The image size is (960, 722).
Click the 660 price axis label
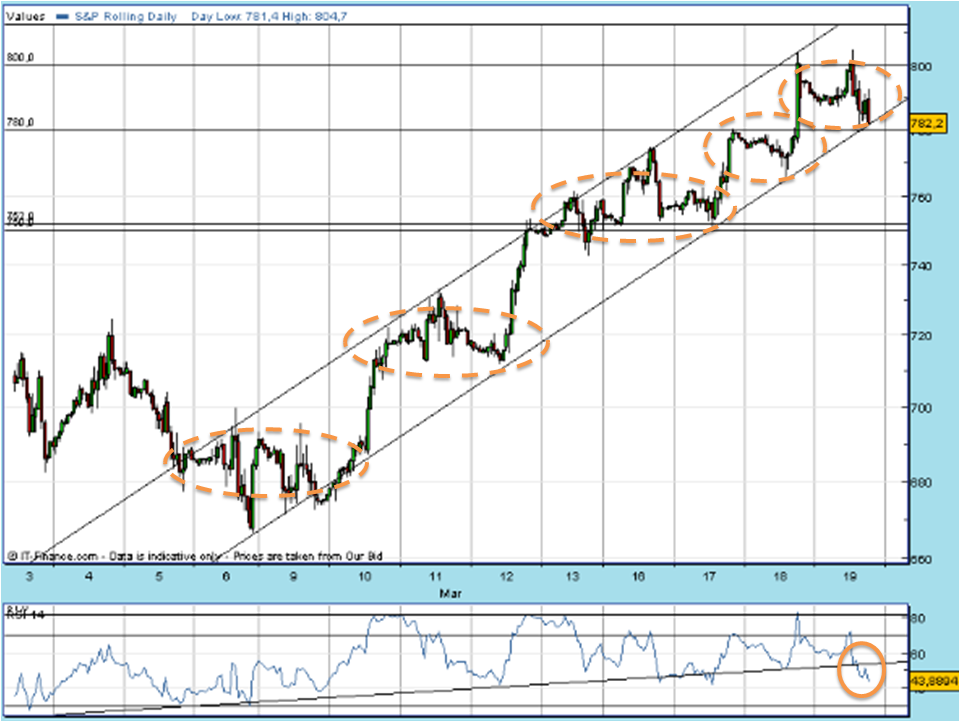[921, 559]
